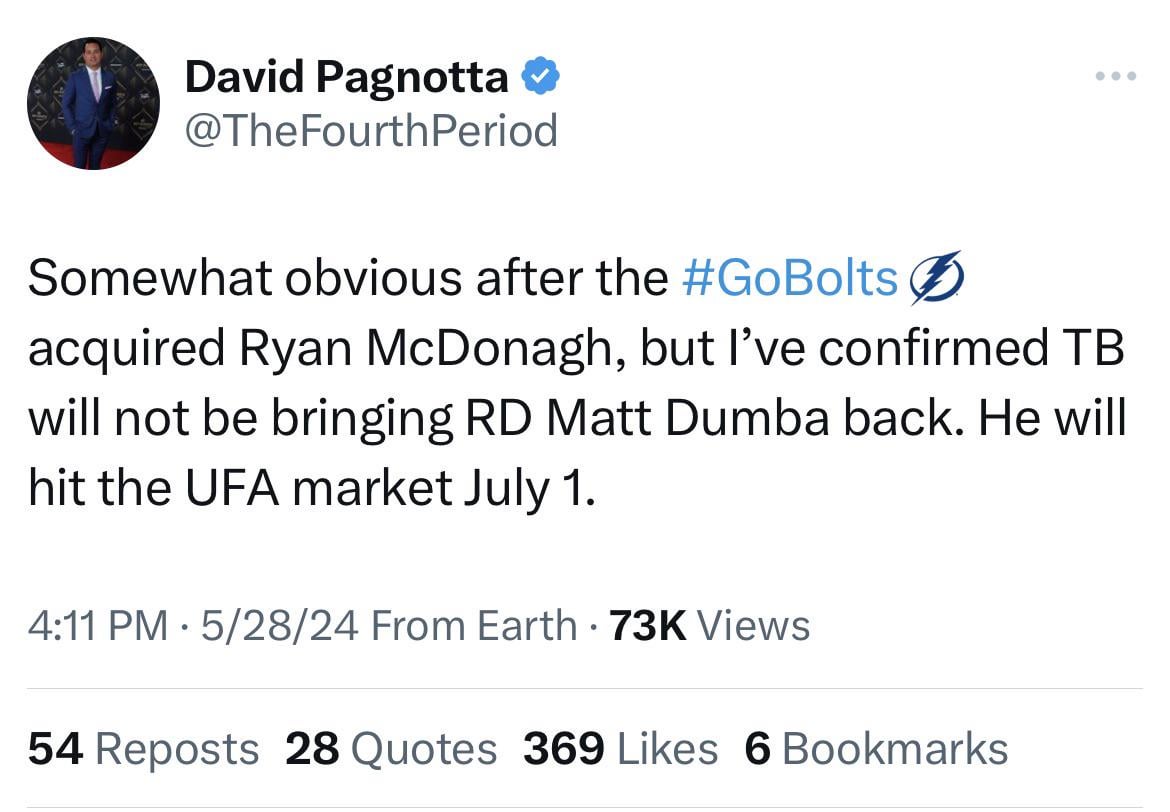Click the verified checkmark badge next to David Pagnotta
The image size is (1170, 812).
click(x=541, y=73)
